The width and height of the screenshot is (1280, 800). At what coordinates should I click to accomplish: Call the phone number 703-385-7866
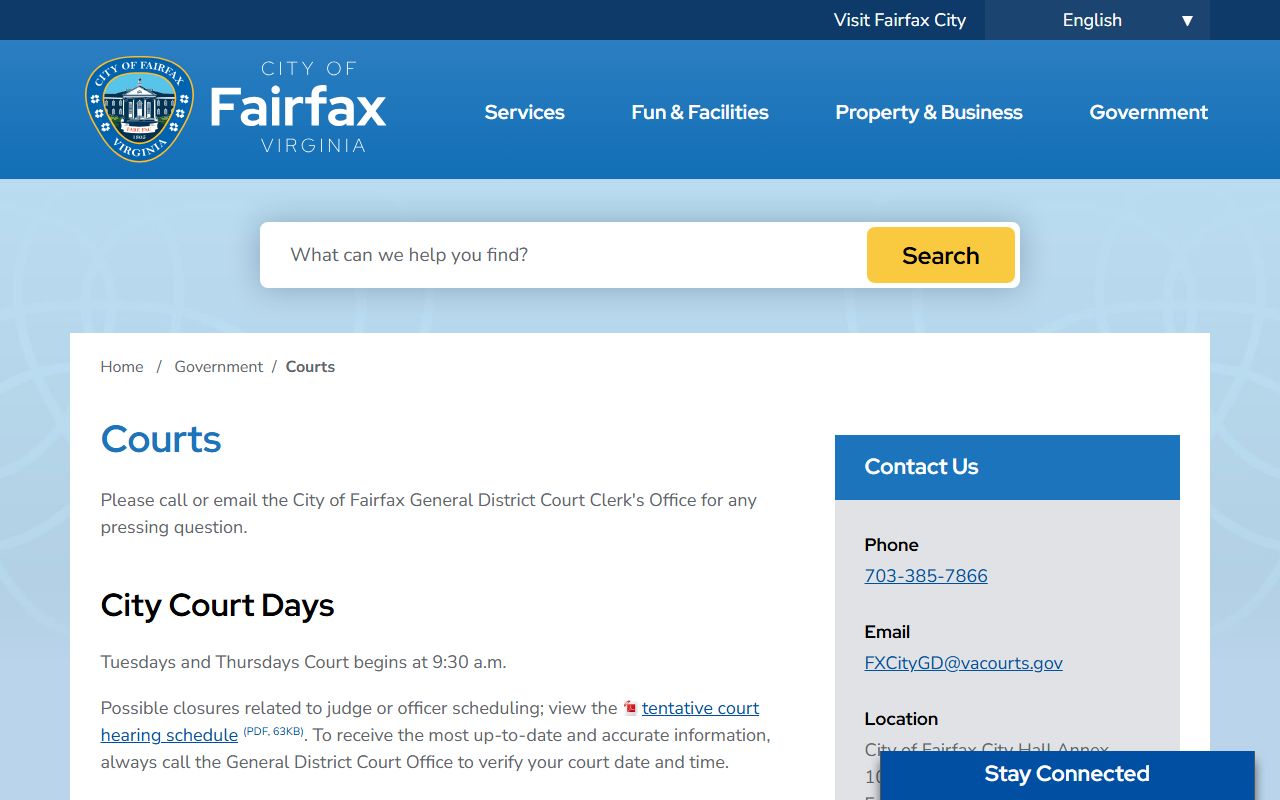pos(926,576)
